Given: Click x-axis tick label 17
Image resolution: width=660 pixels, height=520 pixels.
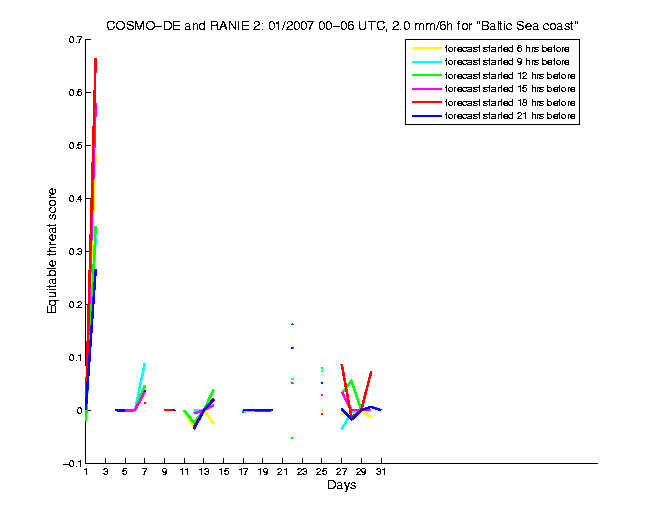Looking at the screenshot, I should point(243,472).
